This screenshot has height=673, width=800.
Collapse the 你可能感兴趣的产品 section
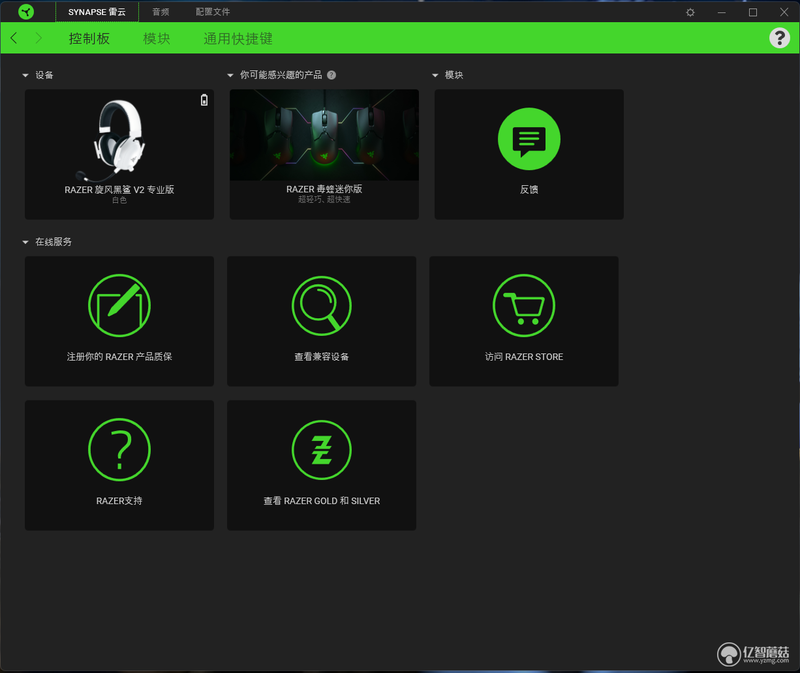pyautogui.click(x=230, y=76)
